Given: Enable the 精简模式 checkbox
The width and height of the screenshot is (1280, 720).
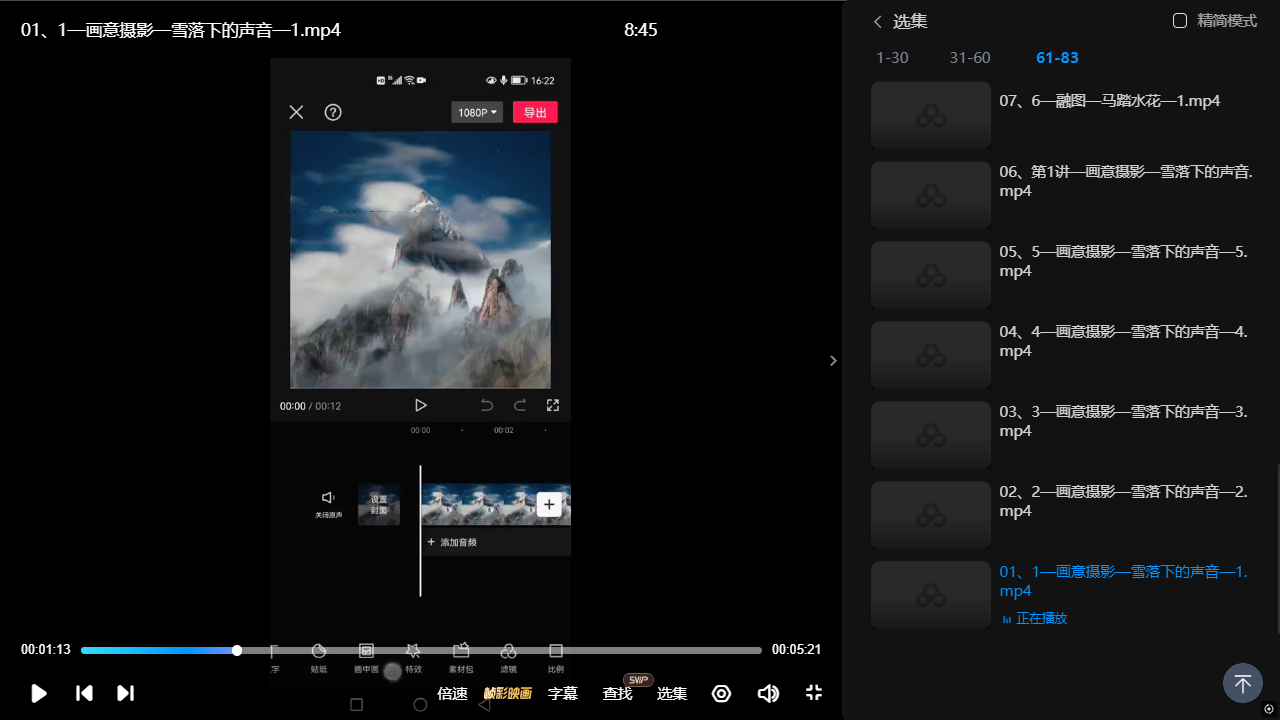Looking at the screenshot, I should click(x=1180, y=21).
